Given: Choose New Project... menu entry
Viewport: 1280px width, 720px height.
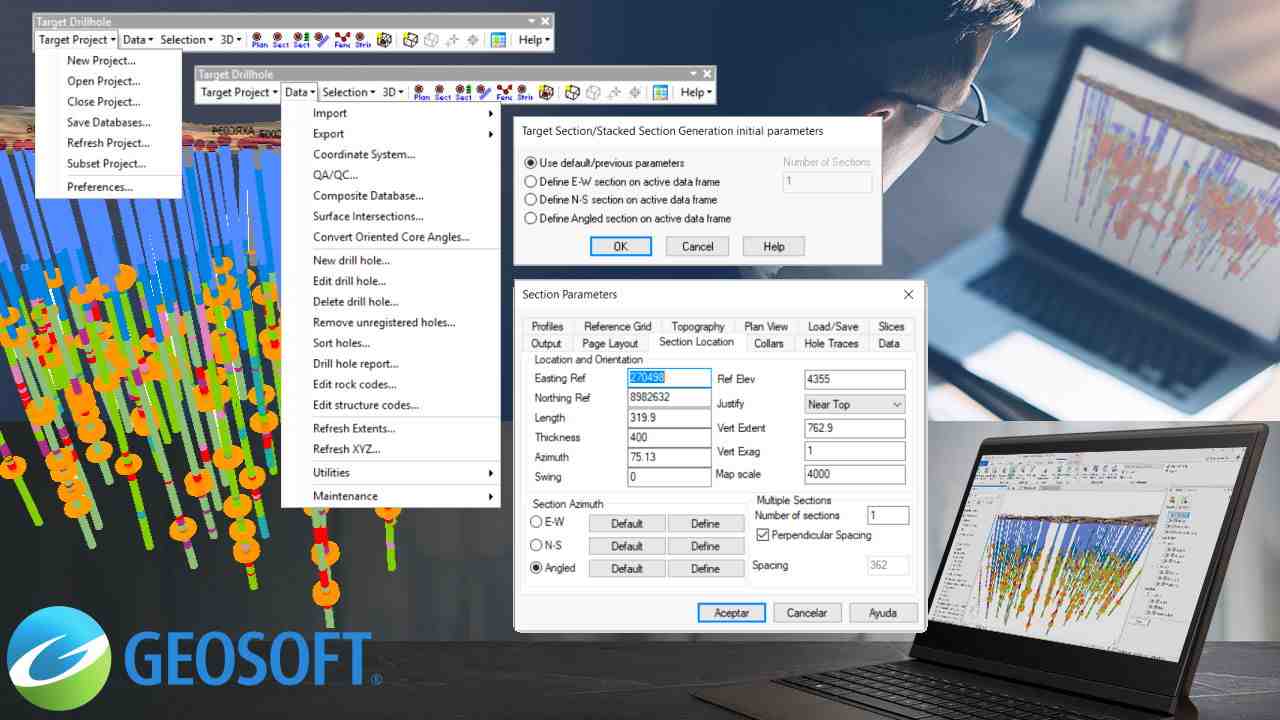Looking at the screenshot, I should point(101,61).
